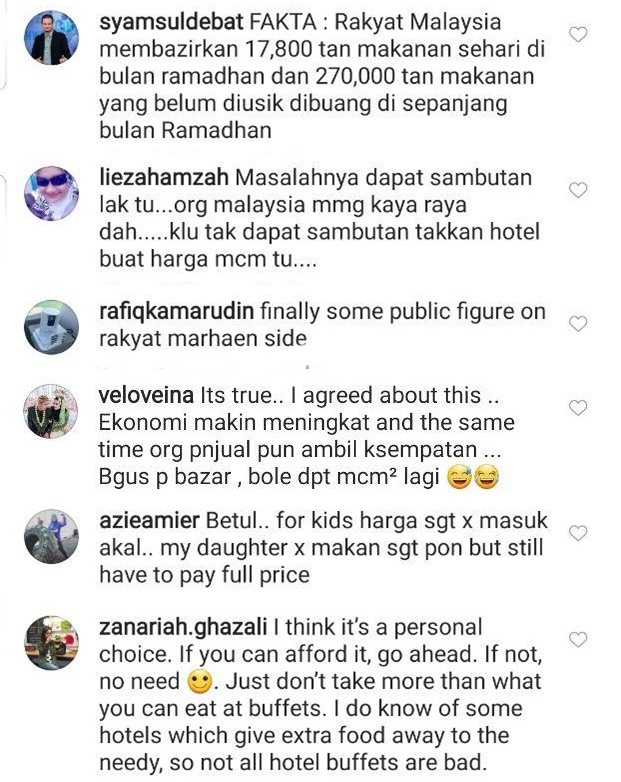Open veloveina's profile picture

tap(51, 411)
